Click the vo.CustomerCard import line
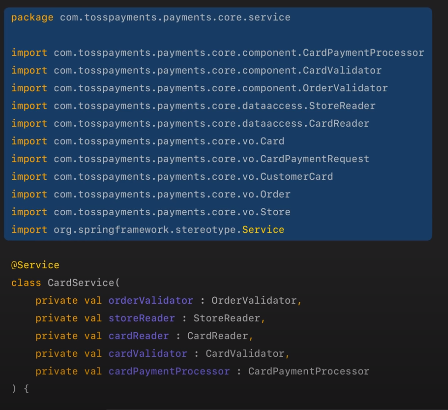Viewport: 448px width, 410px height. (x=172, y=177)
